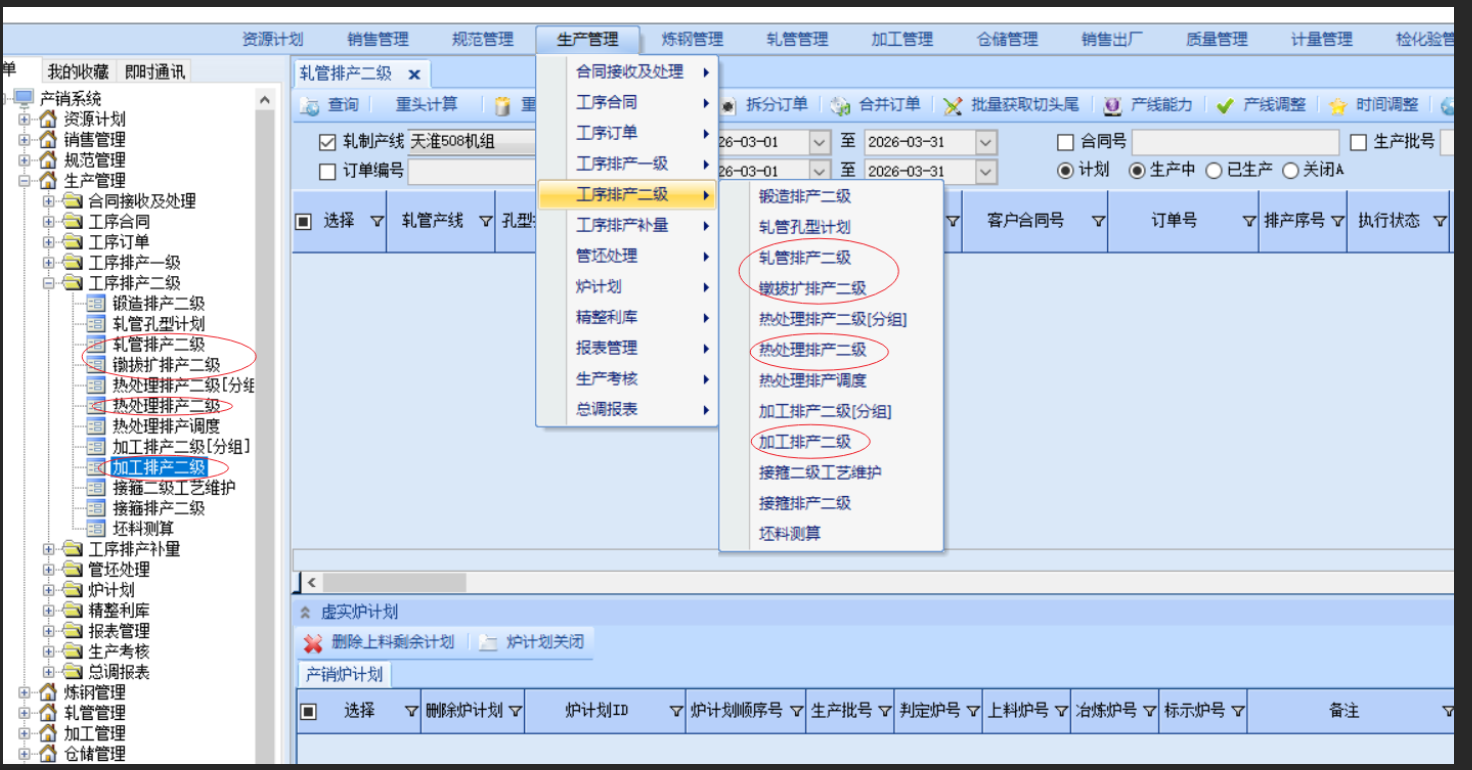Enable the 合同号 checkbox

1066,142
